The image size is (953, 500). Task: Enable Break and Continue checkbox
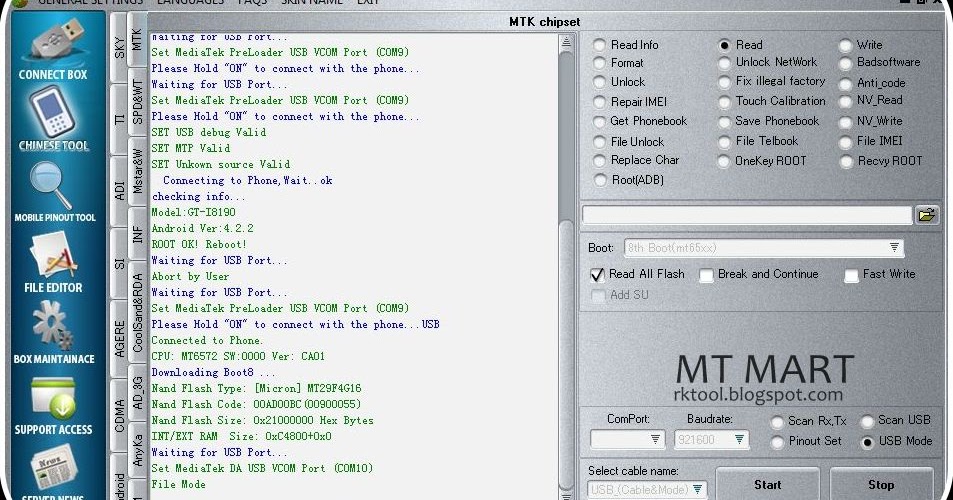[x=706, y=275]
